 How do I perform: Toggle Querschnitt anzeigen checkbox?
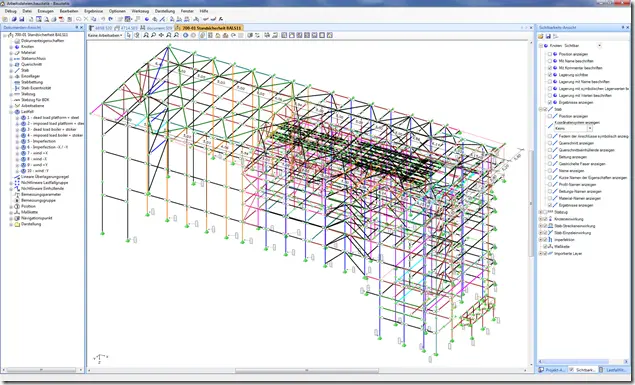550,143
